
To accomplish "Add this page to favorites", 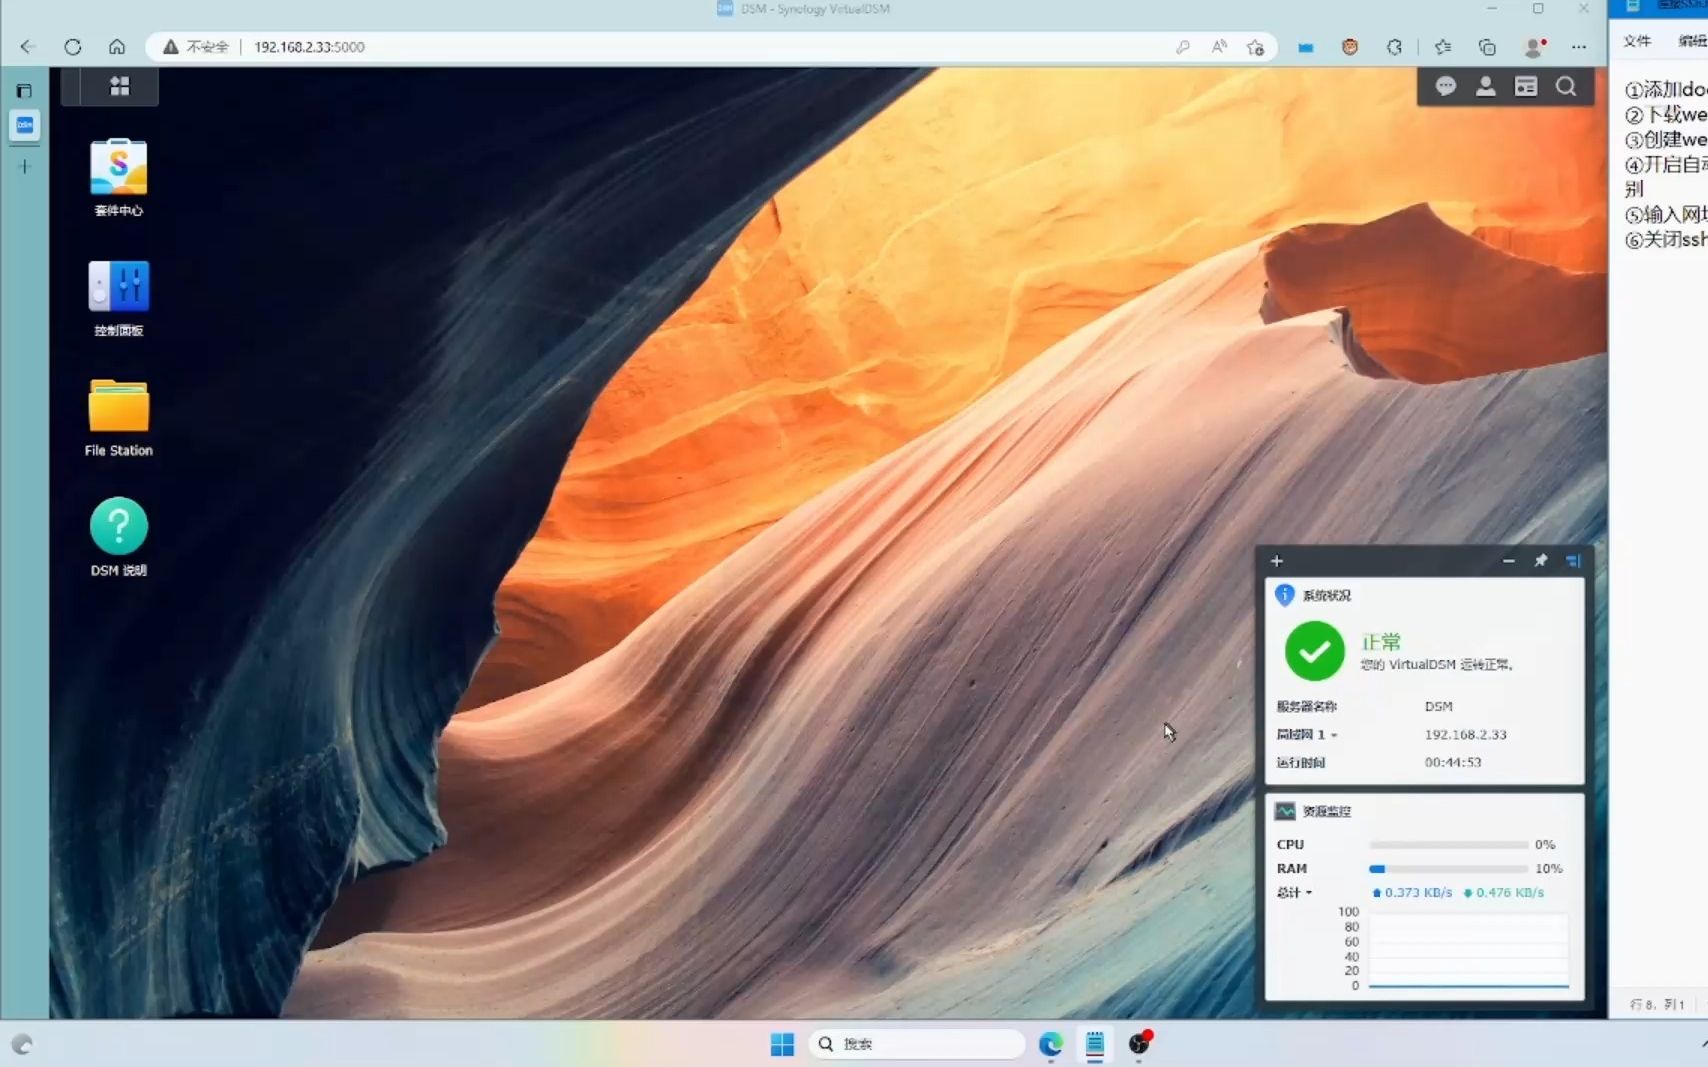I will pyautogui.click(x=1255, y=47).
